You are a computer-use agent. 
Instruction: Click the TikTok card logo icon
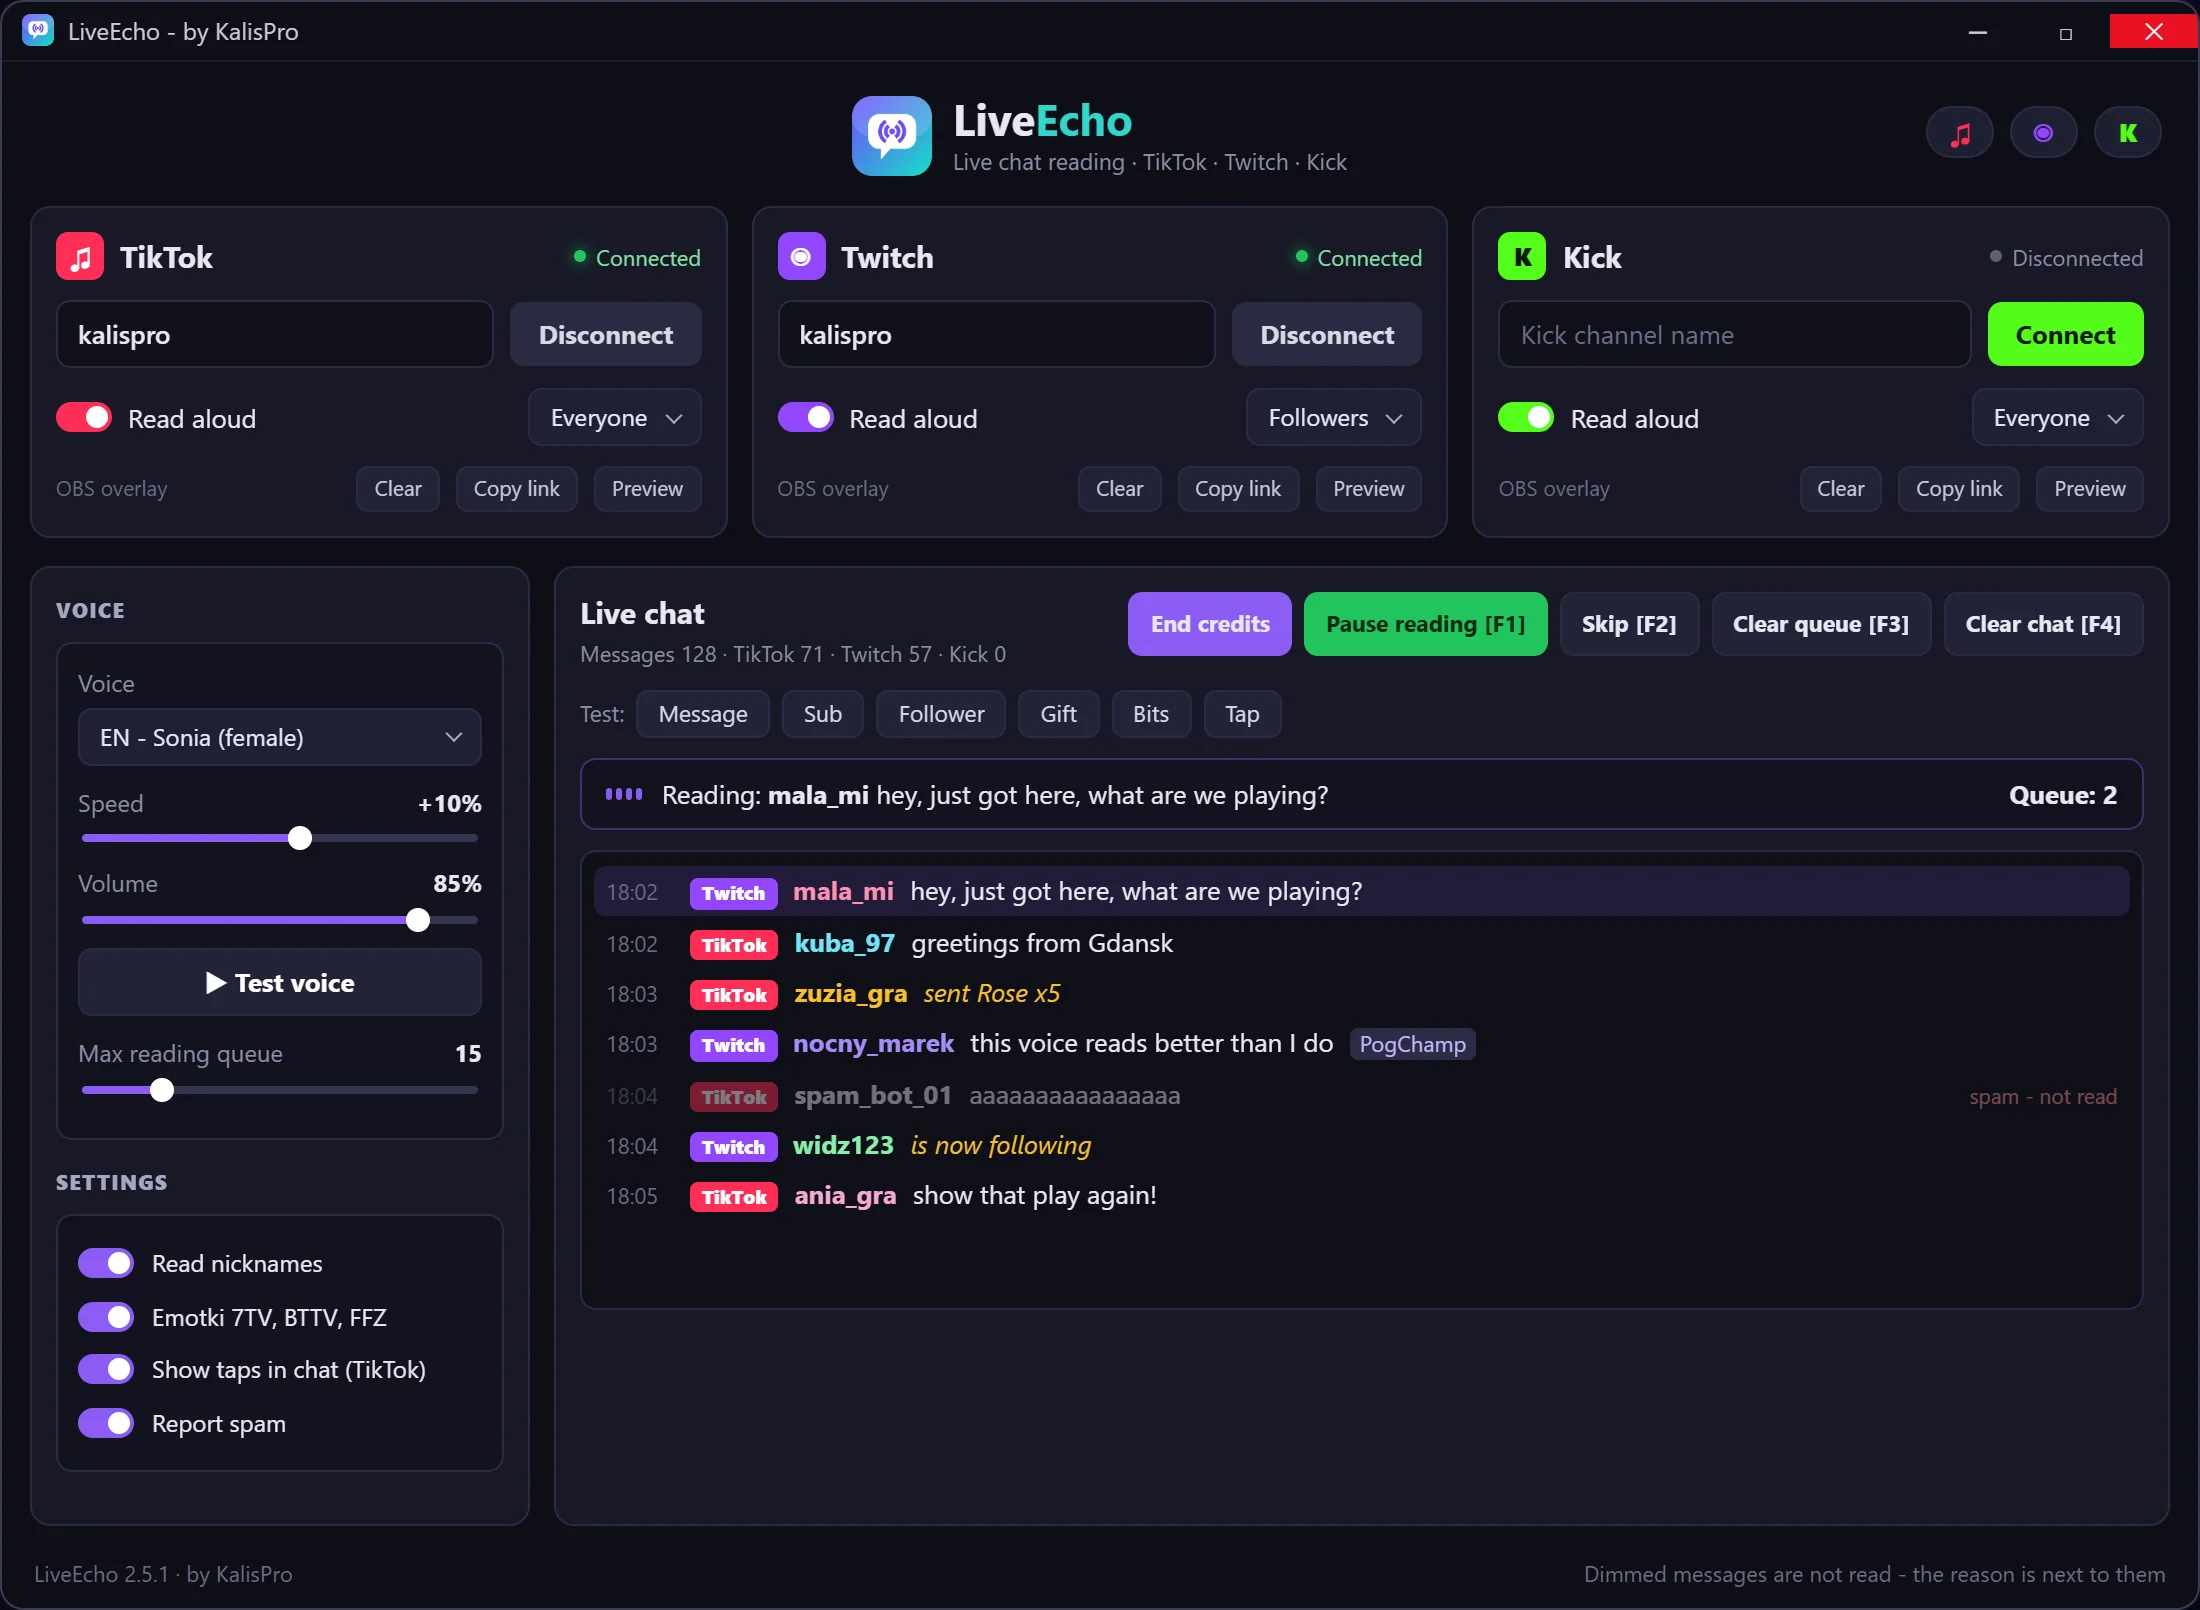[x=80, y=257]
